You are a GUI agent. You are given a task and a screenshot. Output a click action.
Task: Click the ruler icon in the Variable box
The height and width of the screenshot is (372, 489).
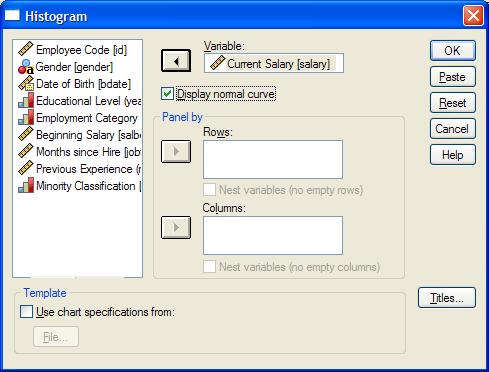pyautogui.click(x=217, y=63)
